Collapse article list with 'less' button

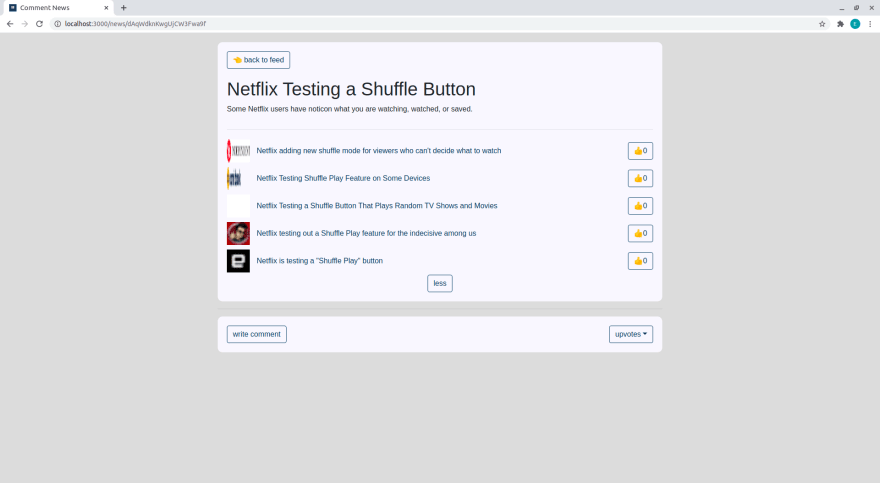[440, 283]
